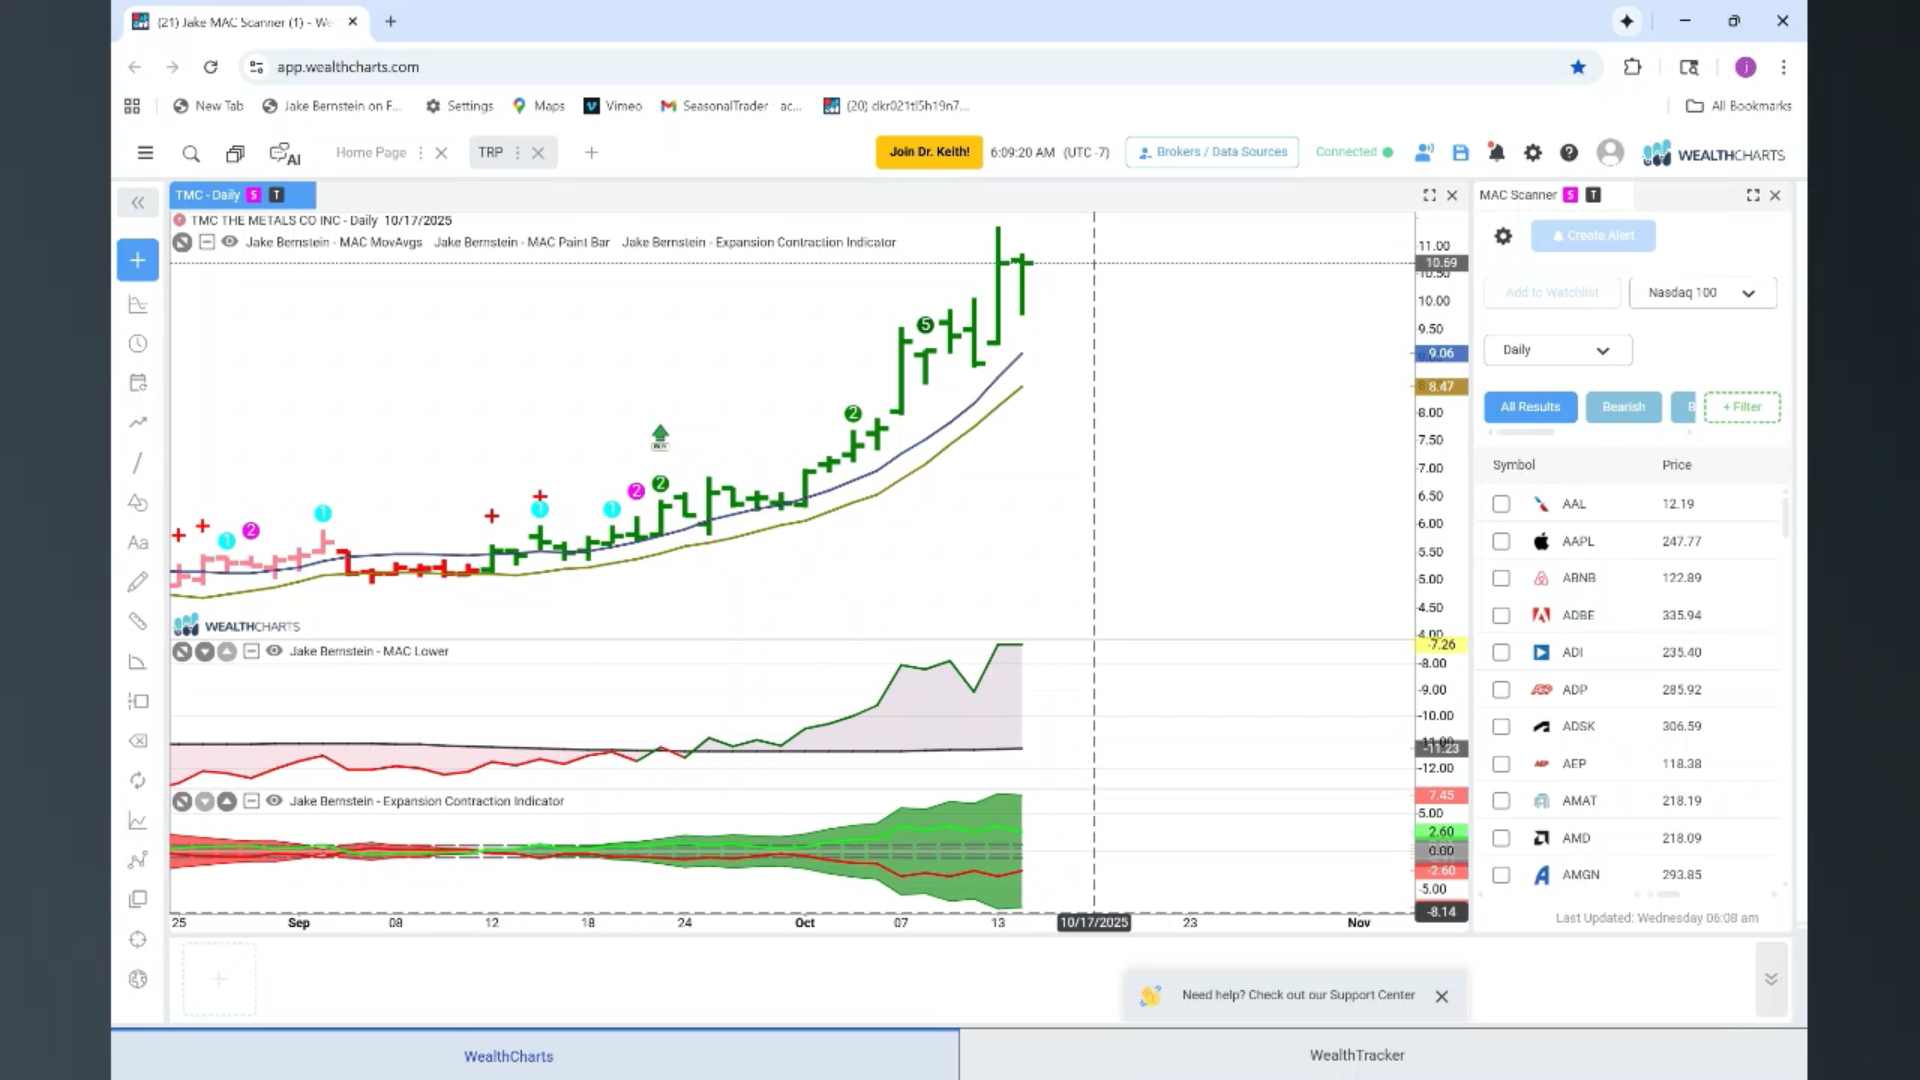Viewport: 1920px width, 1080px height.
Task: Bookmark this page with the star
Action: (1578, 67)
